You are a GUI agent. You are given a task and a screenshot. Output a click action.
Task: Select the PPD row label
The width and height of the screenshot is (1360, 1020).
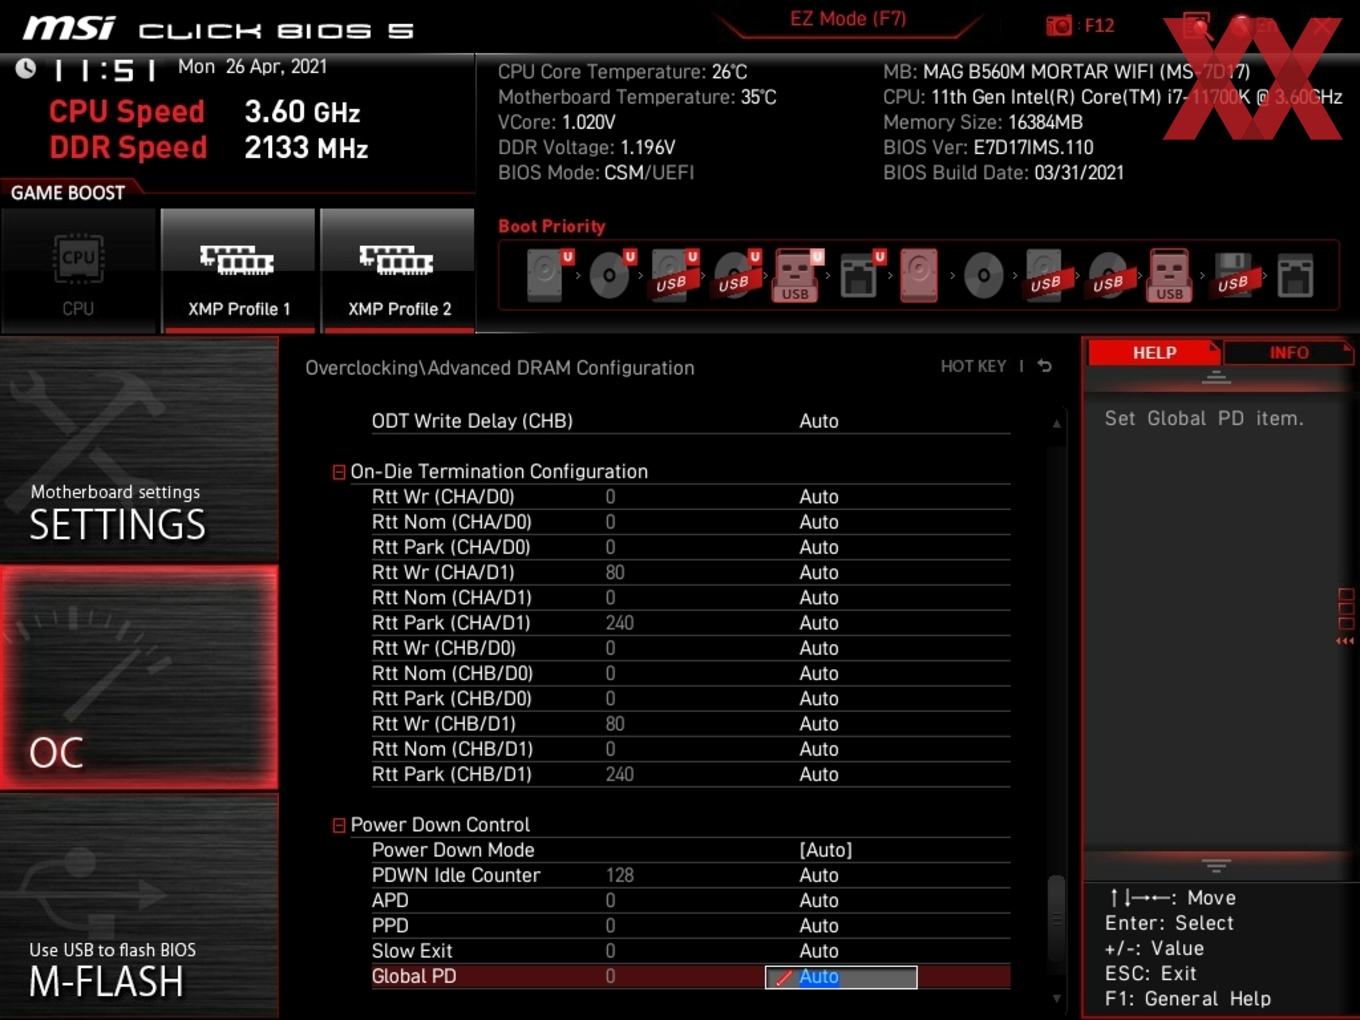390,925
